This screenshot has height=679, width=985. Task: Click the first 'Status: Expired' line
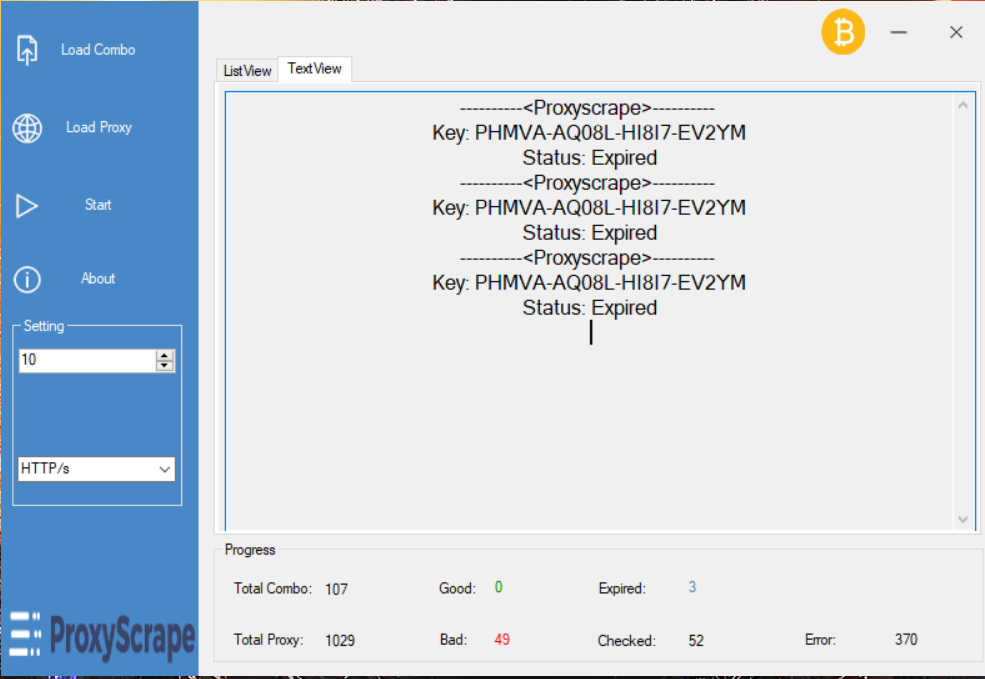(590, 158)
